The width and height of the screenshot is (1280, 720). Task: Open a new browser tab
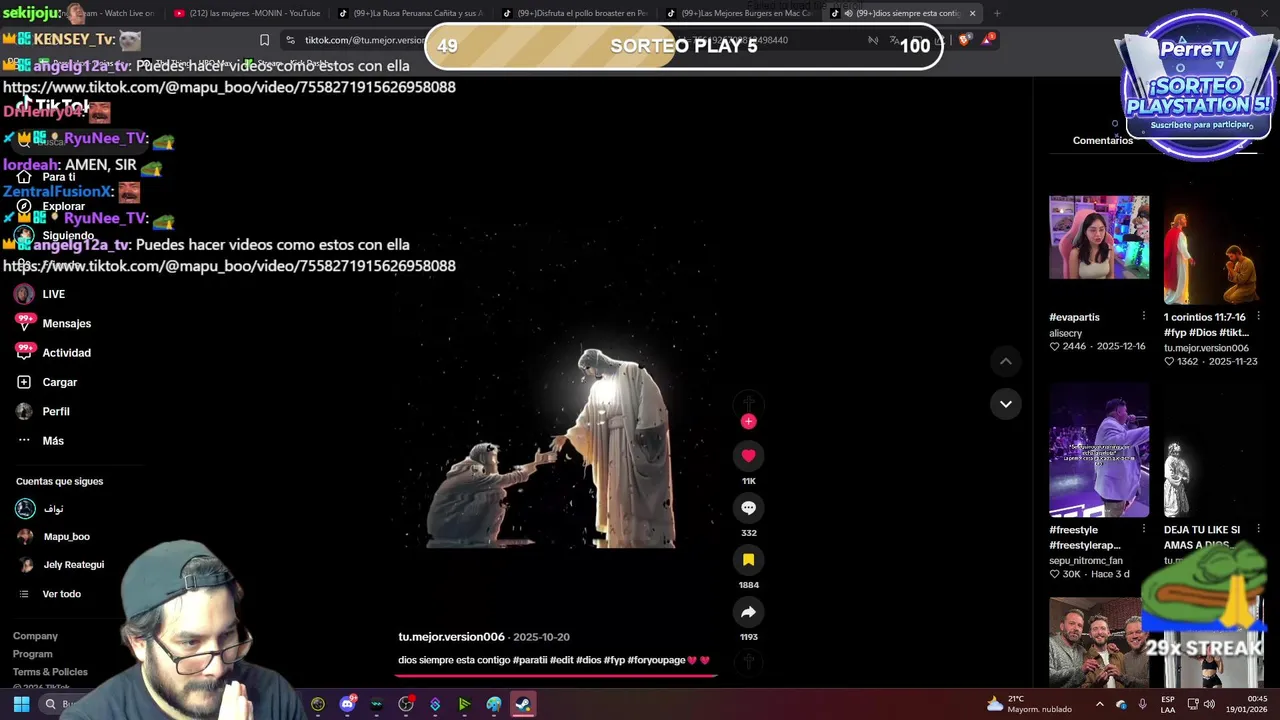tap(997, 13)
